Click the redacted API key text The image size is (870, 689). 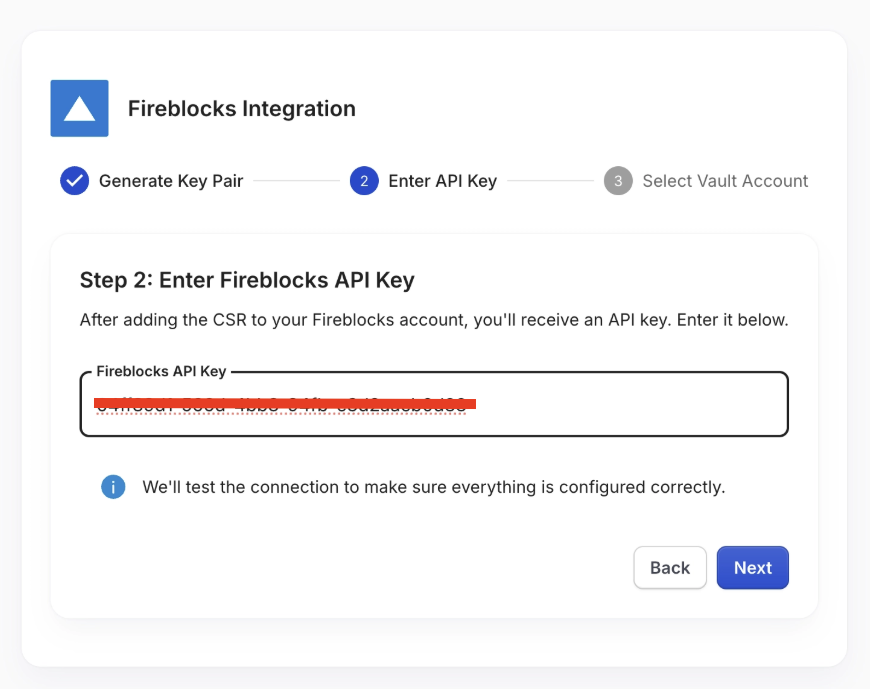pyautogui.click(x=285, y=404)
